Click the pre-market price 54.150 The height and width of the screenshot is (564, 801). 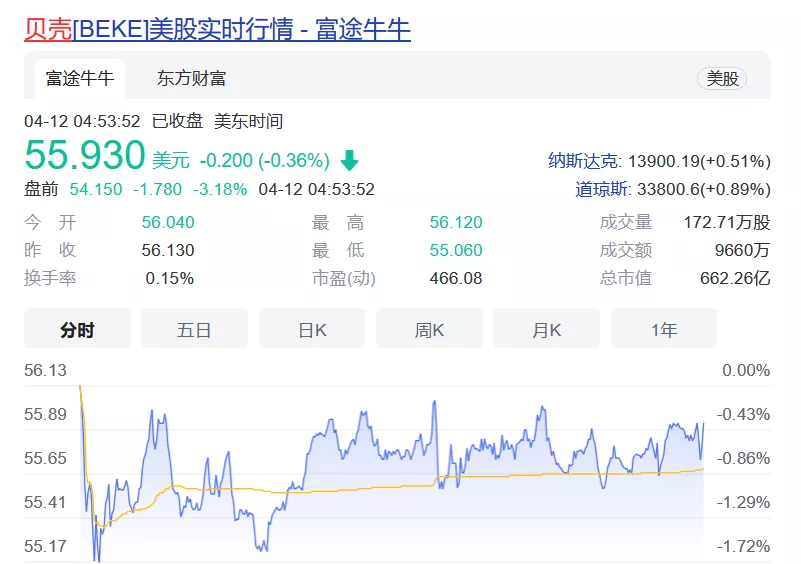pyautogui.click(x=96, y=189)
